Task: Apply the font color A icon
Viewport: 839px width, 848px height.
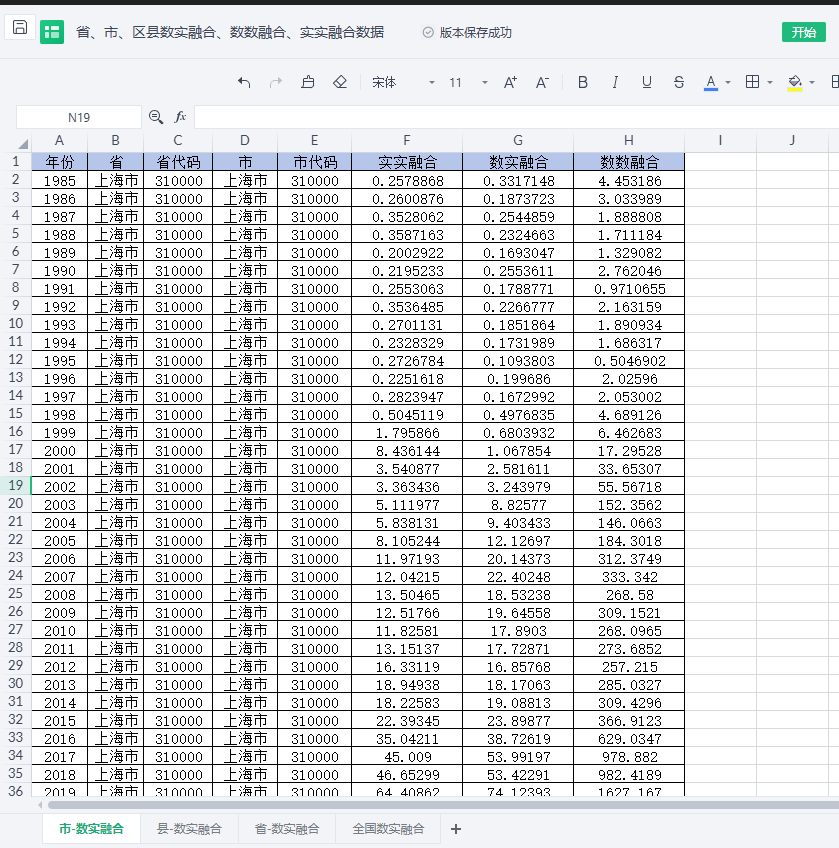Action: (x=711, y=83)
